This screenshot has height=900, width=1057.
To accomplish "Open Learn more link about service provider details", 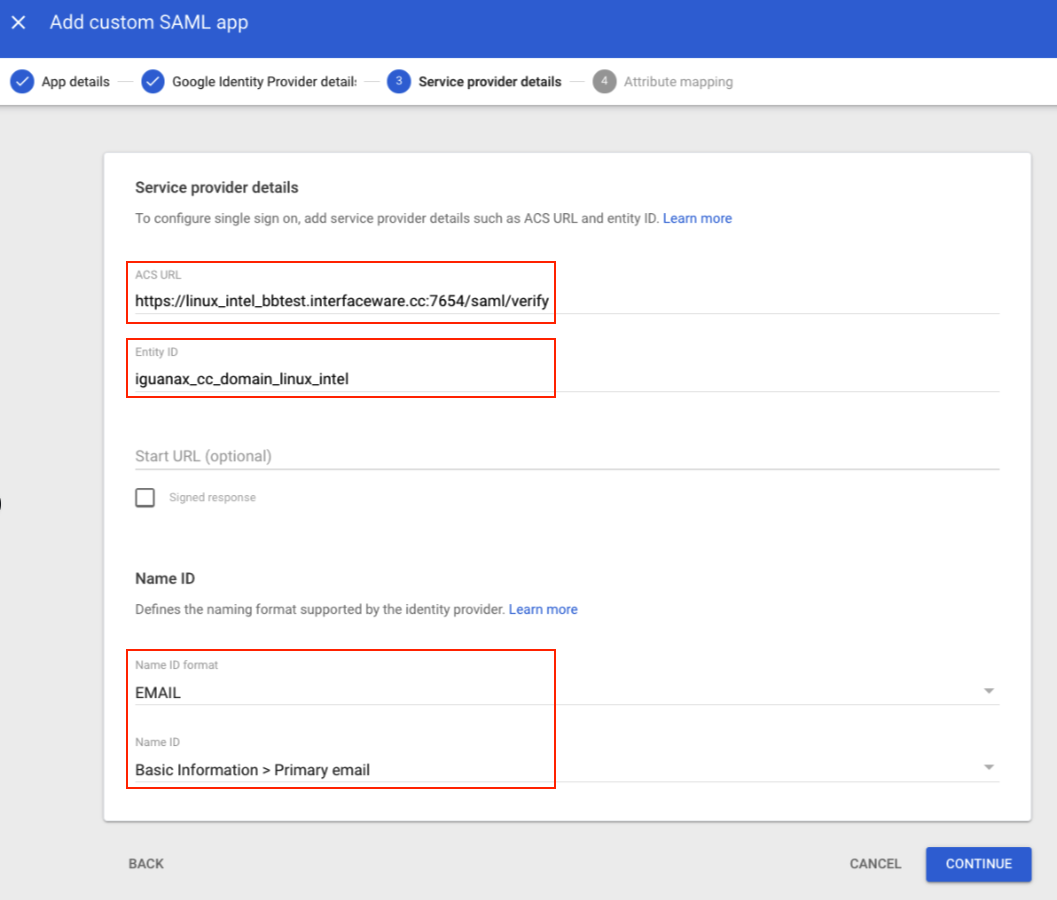I will [697, 218].
